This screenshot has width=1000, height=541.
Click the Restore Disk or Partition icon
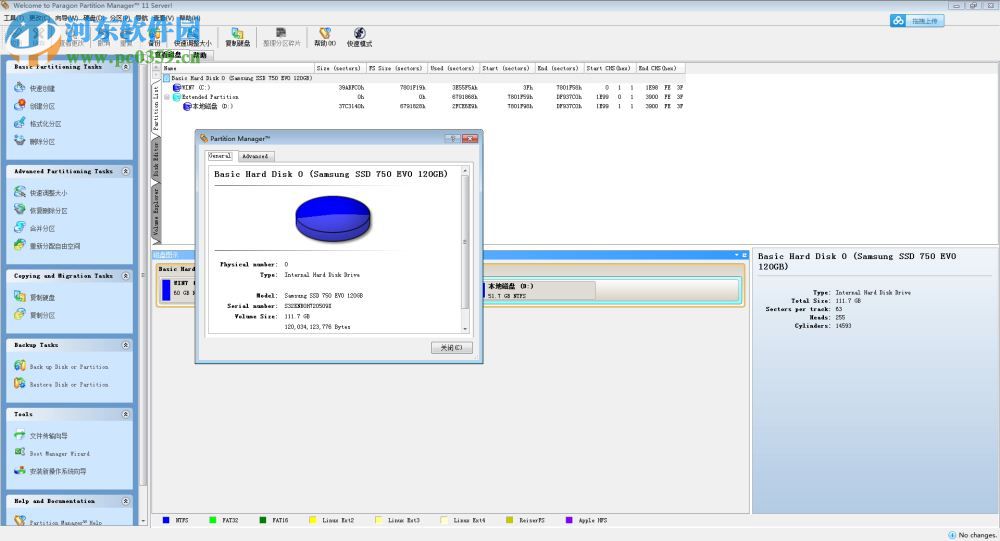coord(20,384)
